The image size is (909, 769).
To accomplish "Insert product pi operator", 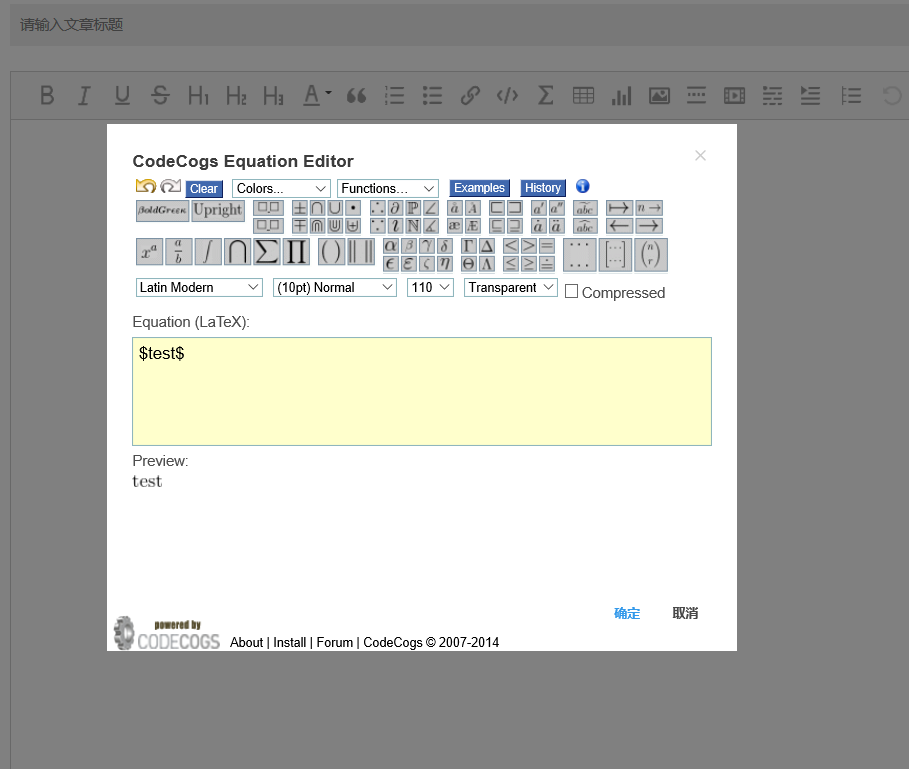I will pyautogui.click(x=296, y=253).
